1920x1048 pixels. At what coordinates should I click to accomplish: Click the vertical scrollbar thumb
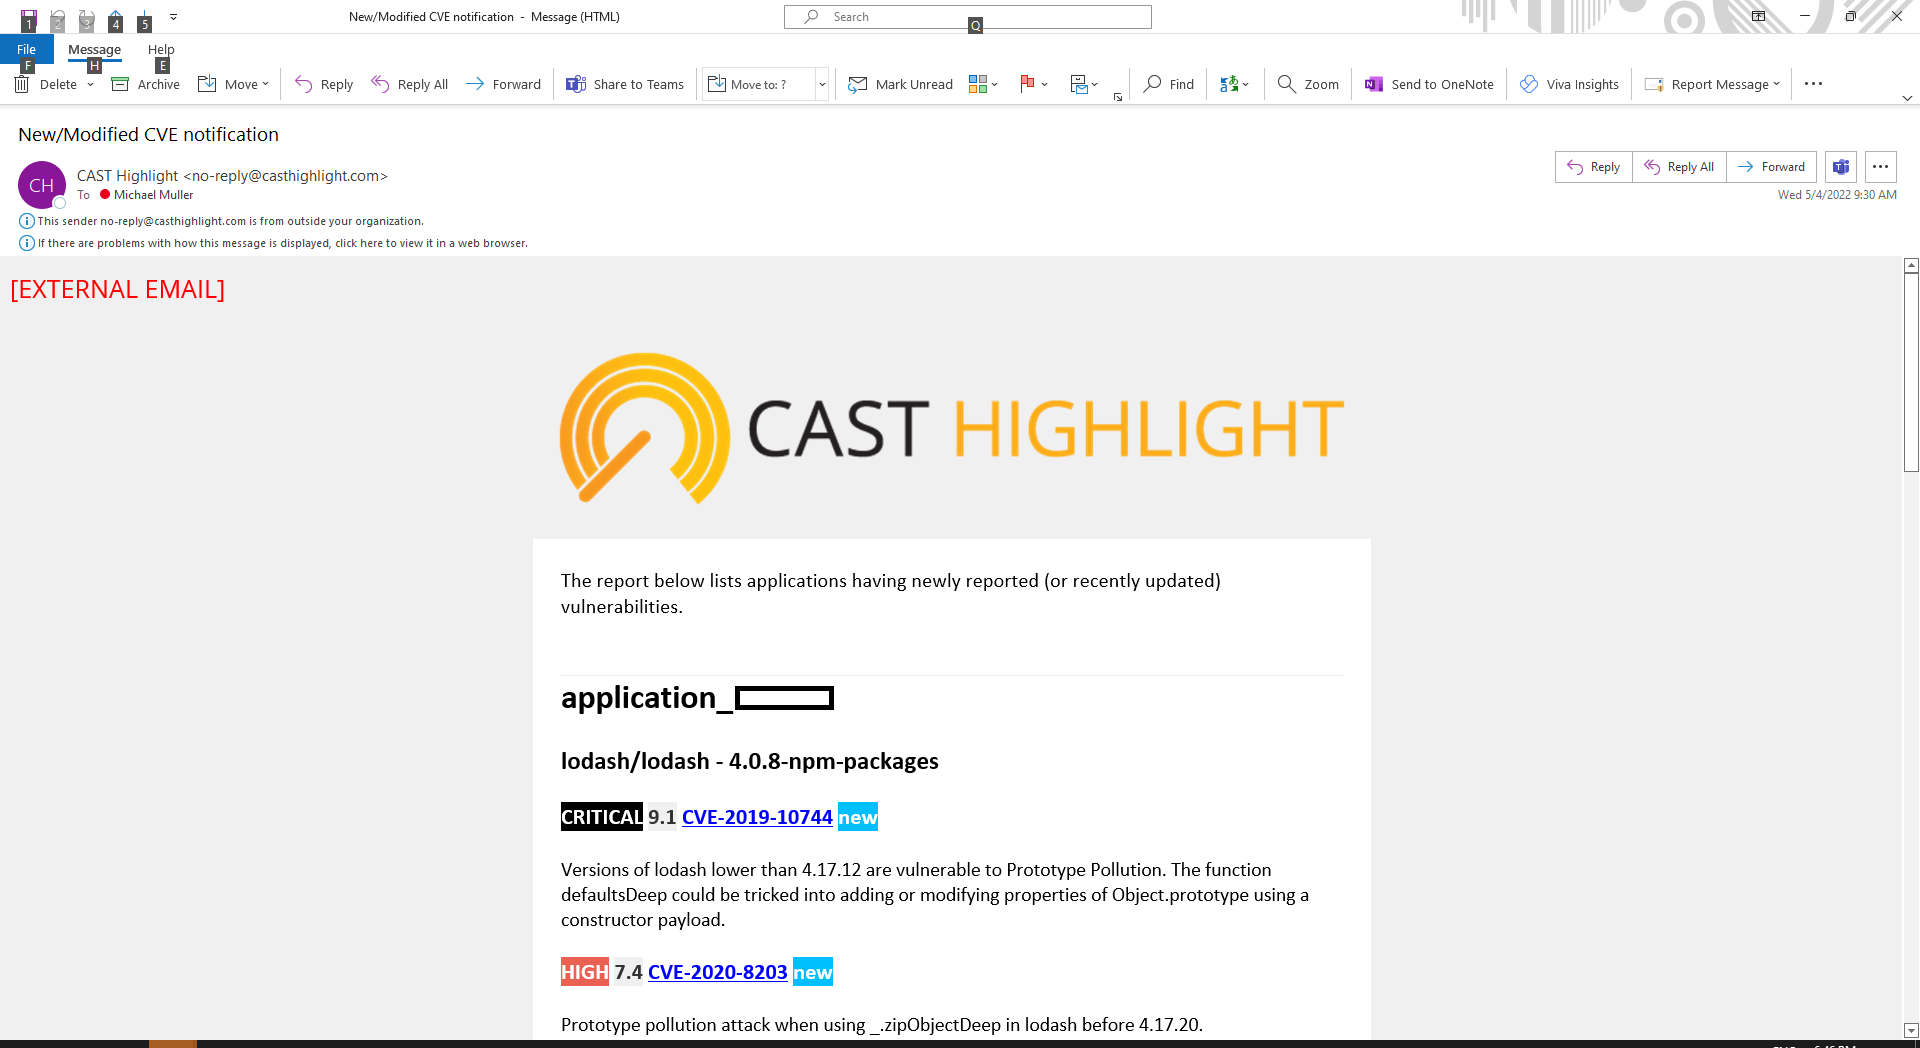click(1911, 372)
